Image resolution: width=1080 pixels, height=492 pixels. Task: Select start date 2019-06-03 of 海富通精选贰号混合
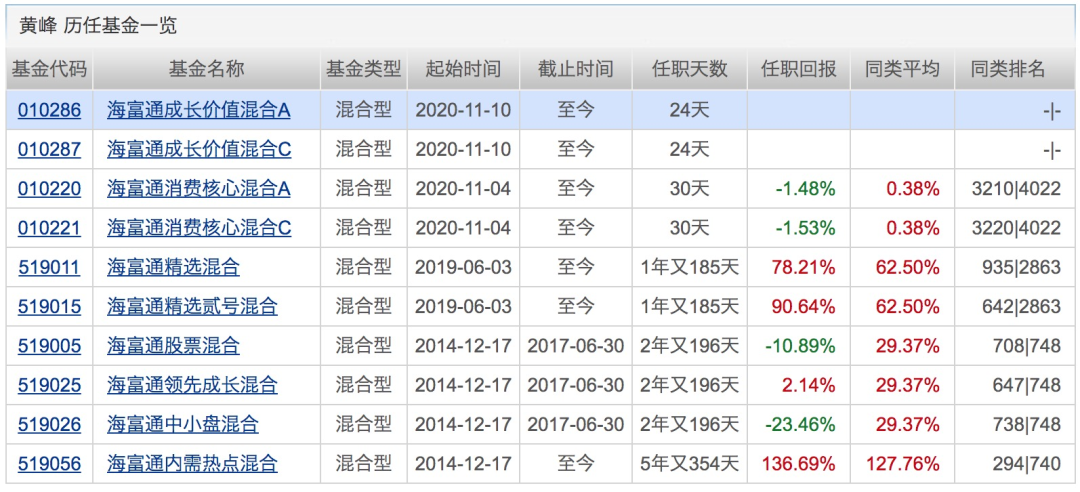pos(463,307)
